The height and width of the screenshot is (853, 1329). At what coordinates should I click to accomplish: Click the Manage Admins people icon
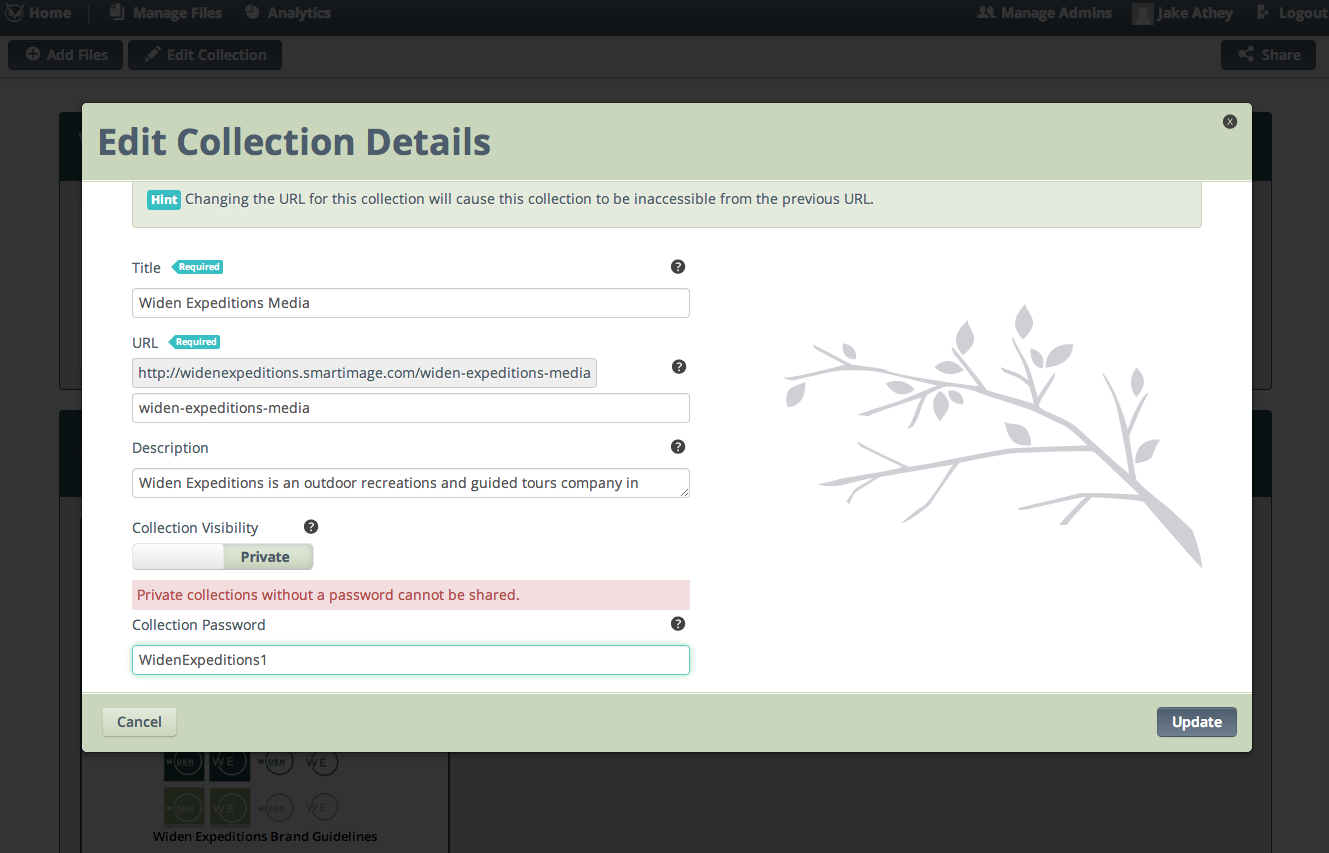pyautogui.click(x=986, y=13)
